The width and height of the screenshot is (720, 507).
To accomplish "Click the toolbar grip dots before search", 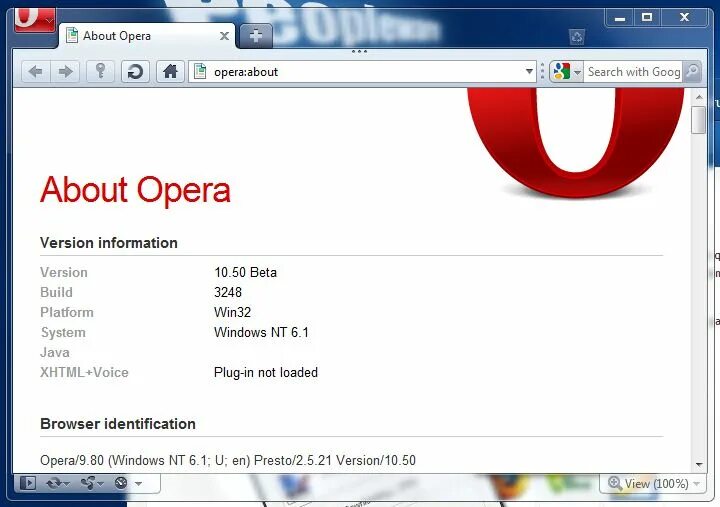I will (542, 72).
